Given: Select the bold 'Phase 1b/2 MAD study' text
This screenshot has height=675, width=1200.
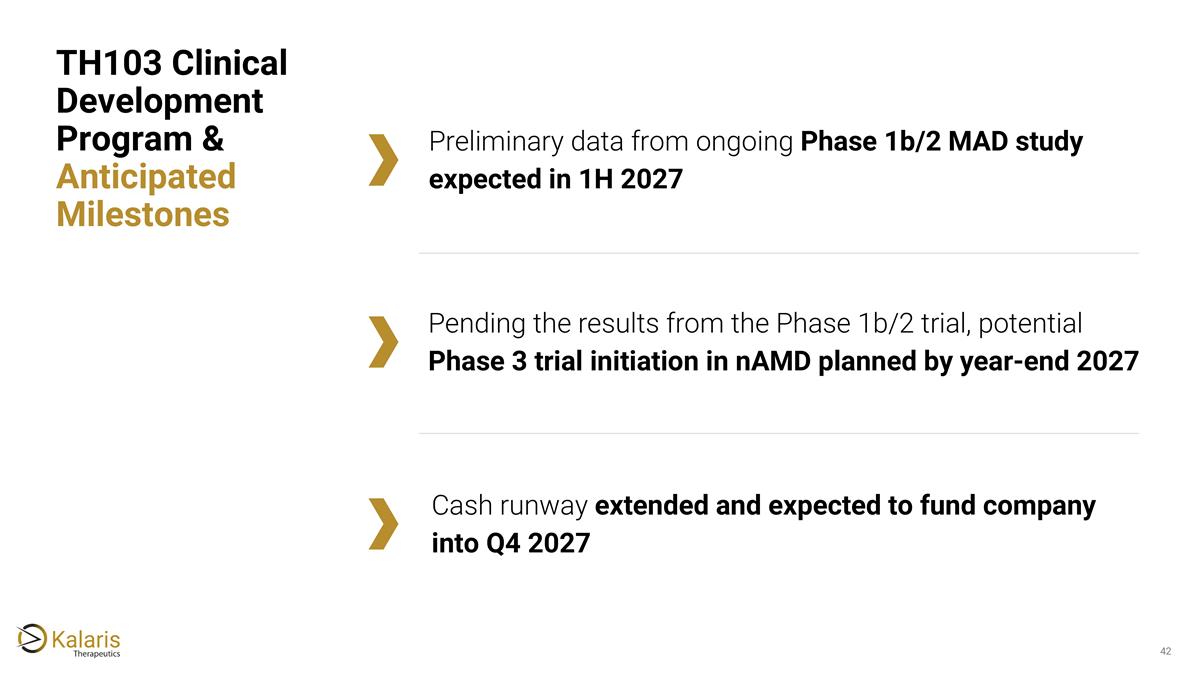Looking at the screenshot, I should click(x=942, y=142).
